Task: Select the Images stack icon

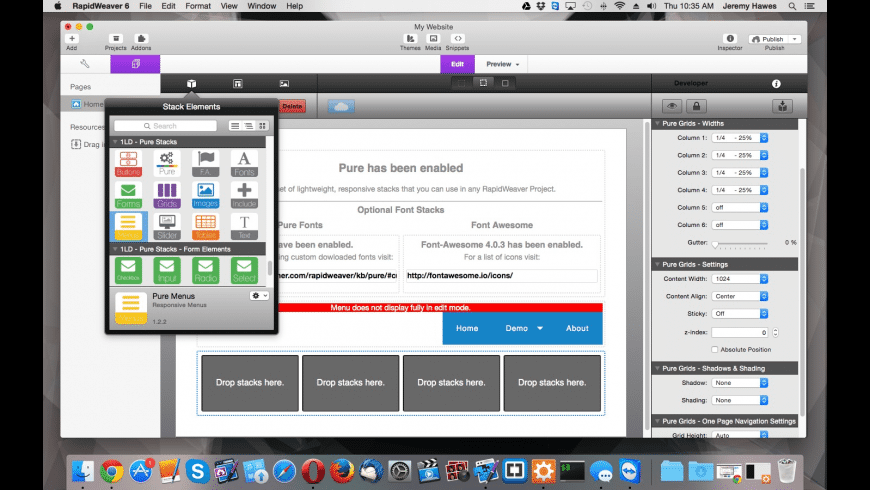Action: tap(205, 195)
